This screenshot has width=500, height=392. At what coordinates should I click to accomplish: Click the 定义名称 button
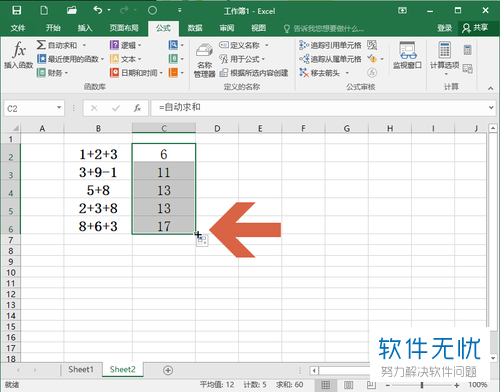click(x=244, y=45)
